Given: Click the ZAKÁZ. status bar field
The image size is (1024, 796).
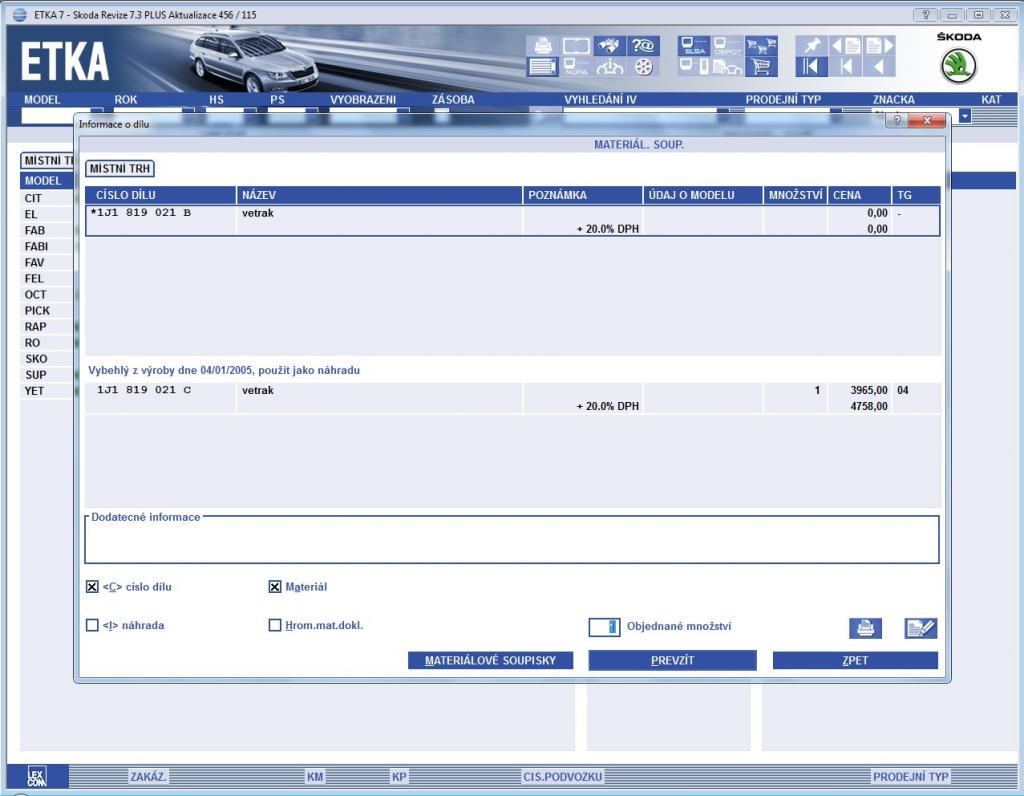Looking at the screenshot, I should [x=148, y=776].
